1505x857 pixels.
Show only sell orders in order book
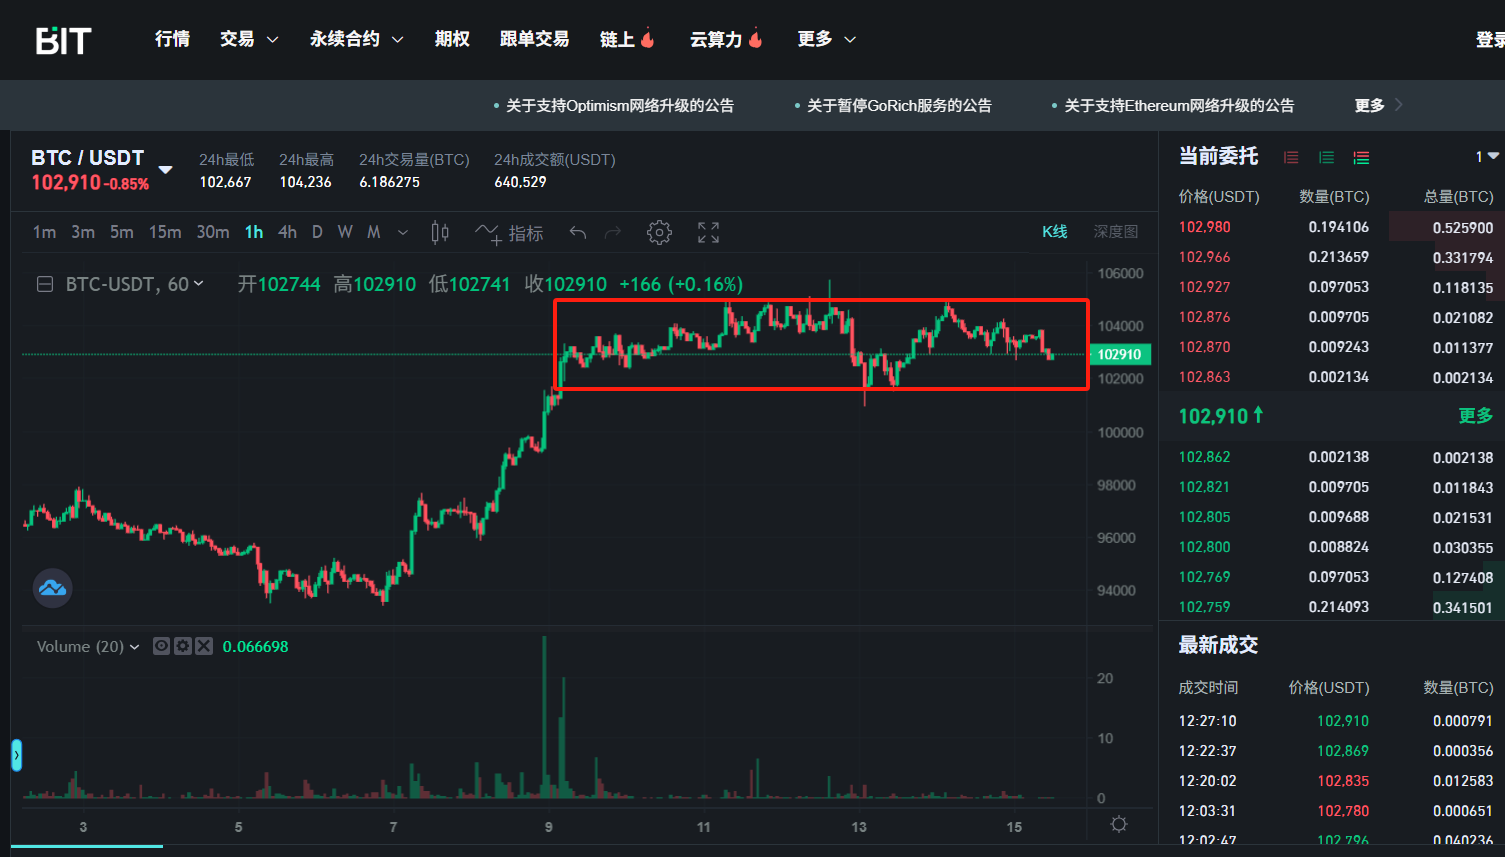pyautogui.click(x=1291, y=157)
